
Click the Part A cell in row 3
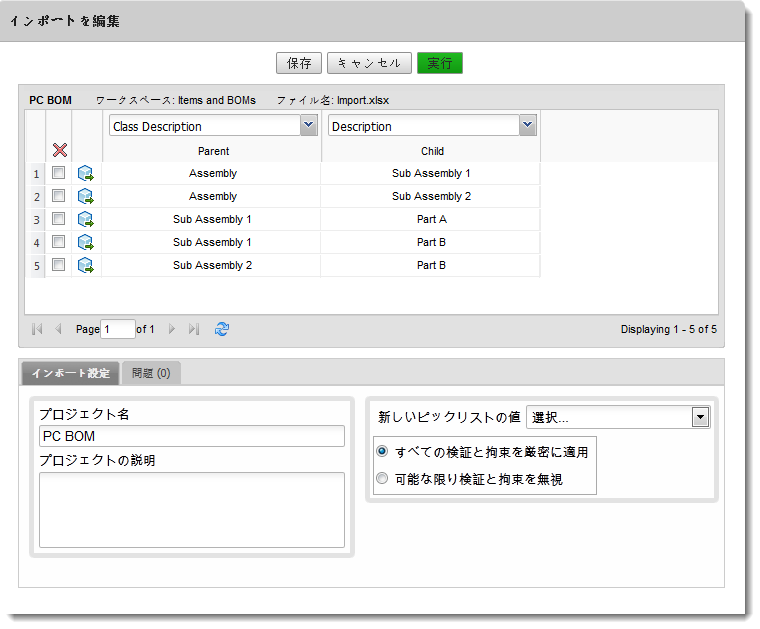coord(431,219)
